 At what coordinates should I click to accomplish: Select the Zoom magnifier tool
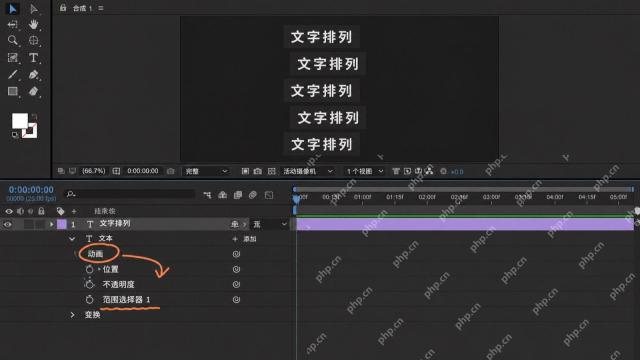point(13,40)
